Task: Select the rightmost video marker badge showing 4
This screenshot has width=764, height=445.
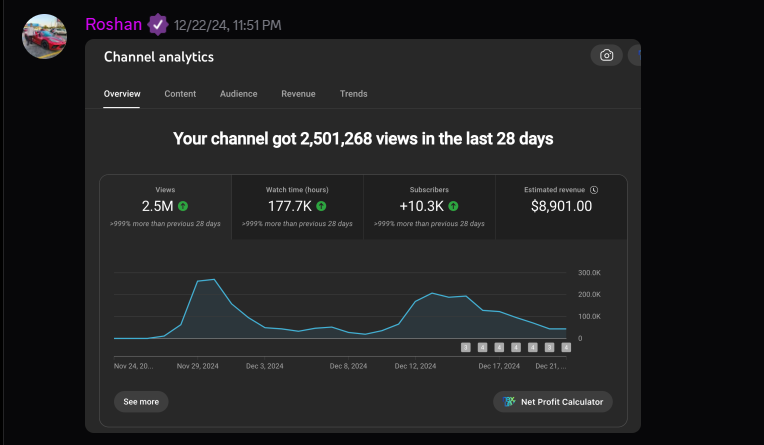Action: click(x=566, y=348)
